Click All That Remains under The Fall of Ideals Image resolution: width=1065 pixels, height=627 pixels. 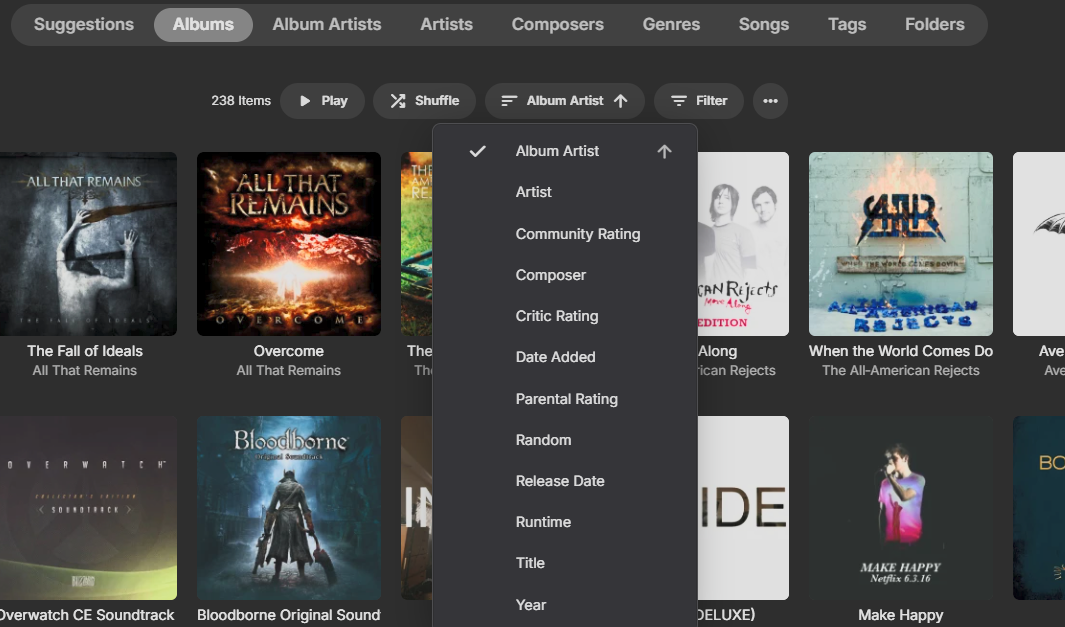pyautogui.click(x=85, y=371)
